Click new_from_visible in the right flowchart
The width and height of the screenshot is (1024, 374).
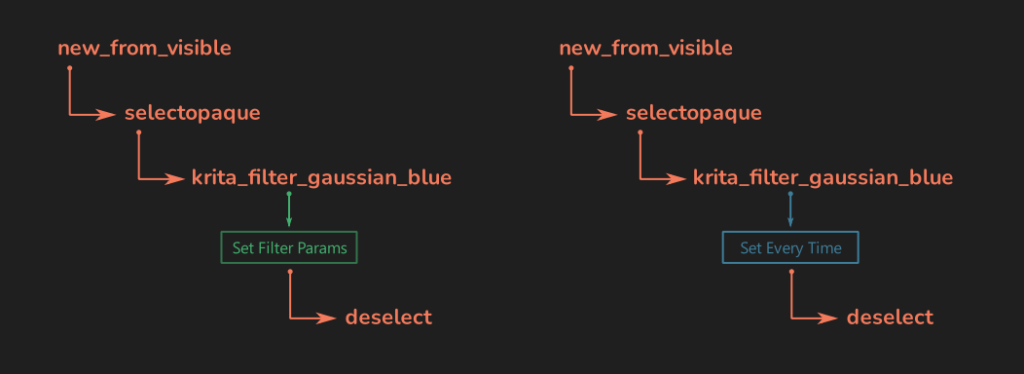(646, 48)
